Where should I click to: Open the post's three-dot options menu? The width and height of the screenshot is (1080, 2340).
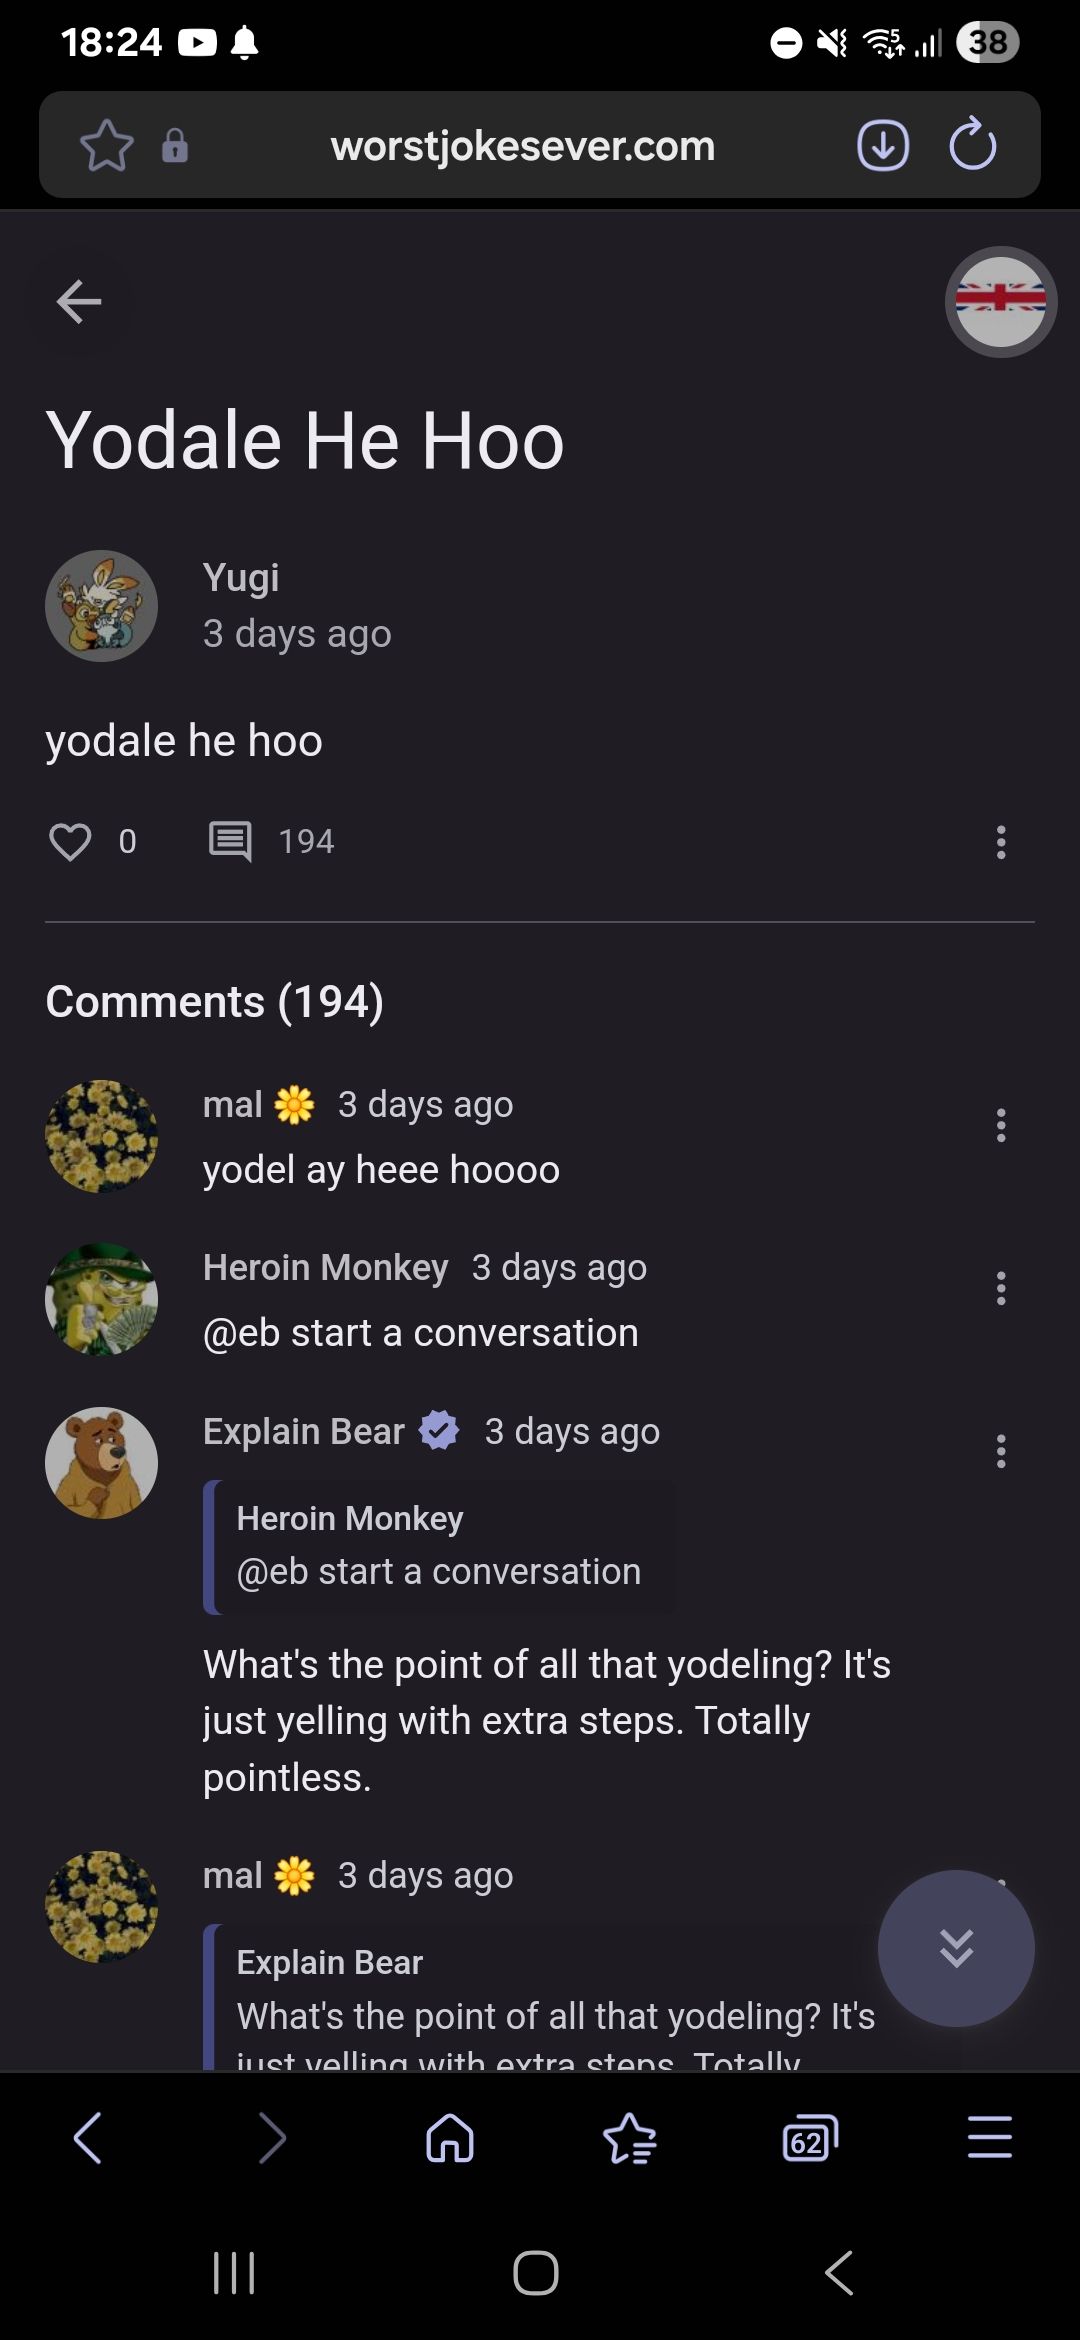(x=1000, y=842)
